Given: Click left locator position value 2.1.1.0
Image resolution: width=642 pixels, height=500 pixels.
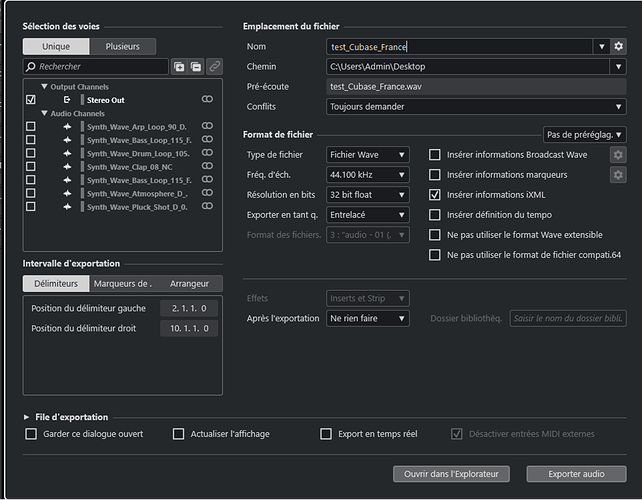Looking at the screenshot, I should click(189, 308).
